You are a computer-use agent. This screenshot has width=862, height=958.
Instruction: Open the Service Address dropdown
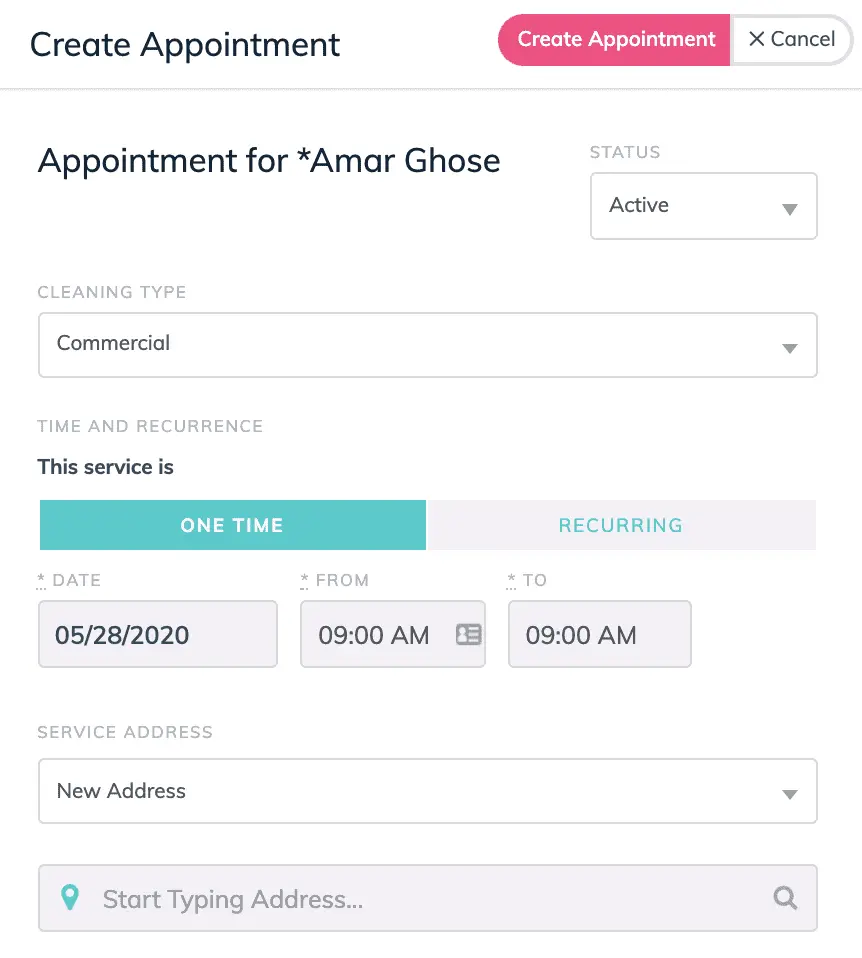point(427,791)
